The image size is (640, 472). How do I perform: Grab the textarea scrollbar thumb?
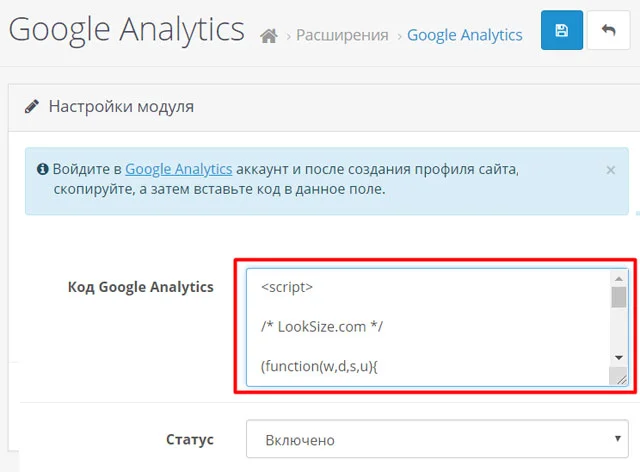(619, 297)
